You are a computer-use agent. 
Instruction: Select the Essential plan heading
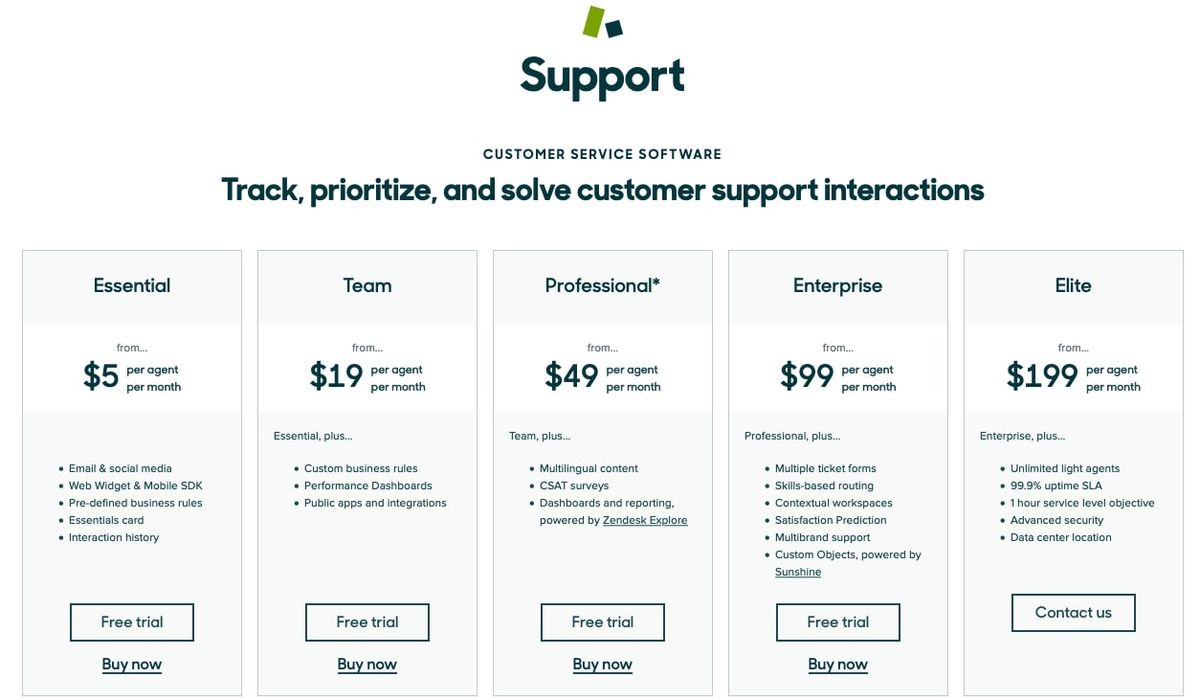pos(131,285)
